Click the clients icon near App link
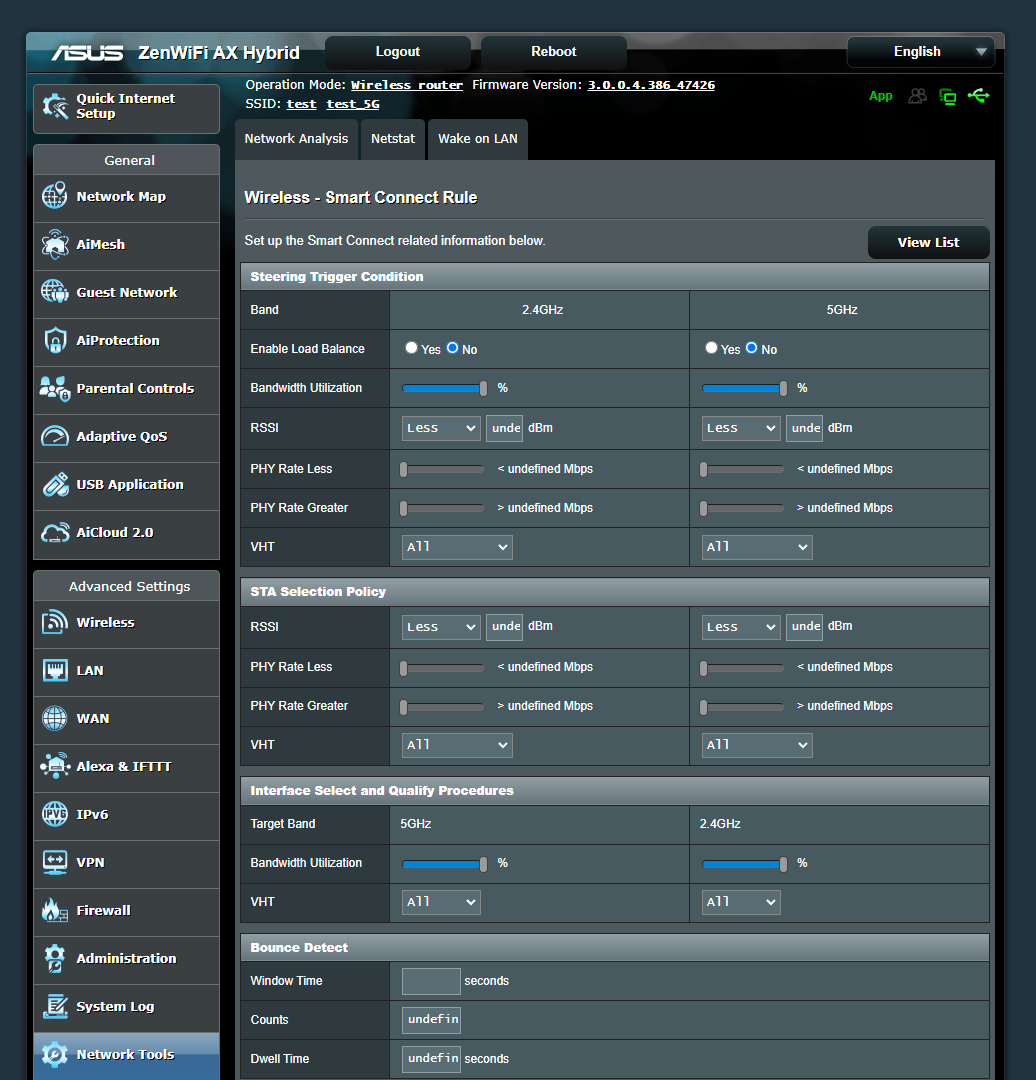Screen dimensions: 1036x1080 917,95
